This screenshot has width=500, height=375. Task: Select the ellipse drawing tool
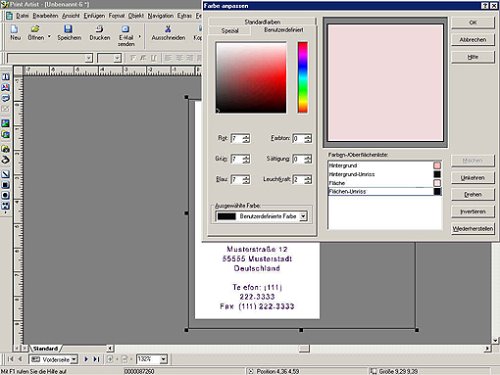(6, 195)
